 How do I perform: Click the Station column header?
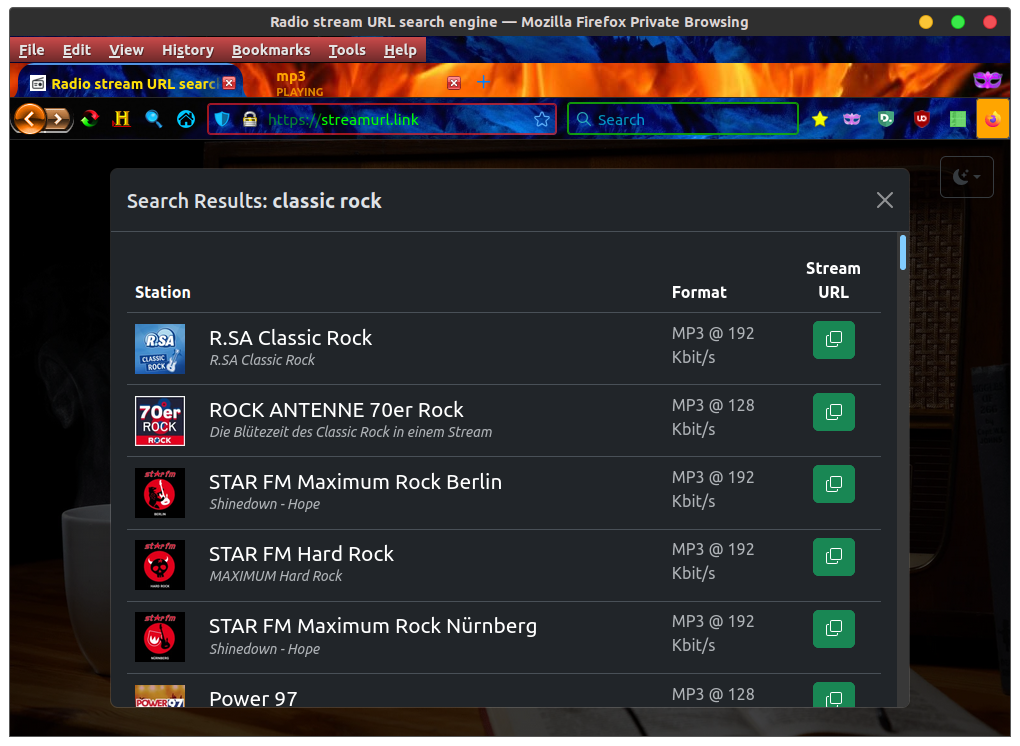click(163, 292)
